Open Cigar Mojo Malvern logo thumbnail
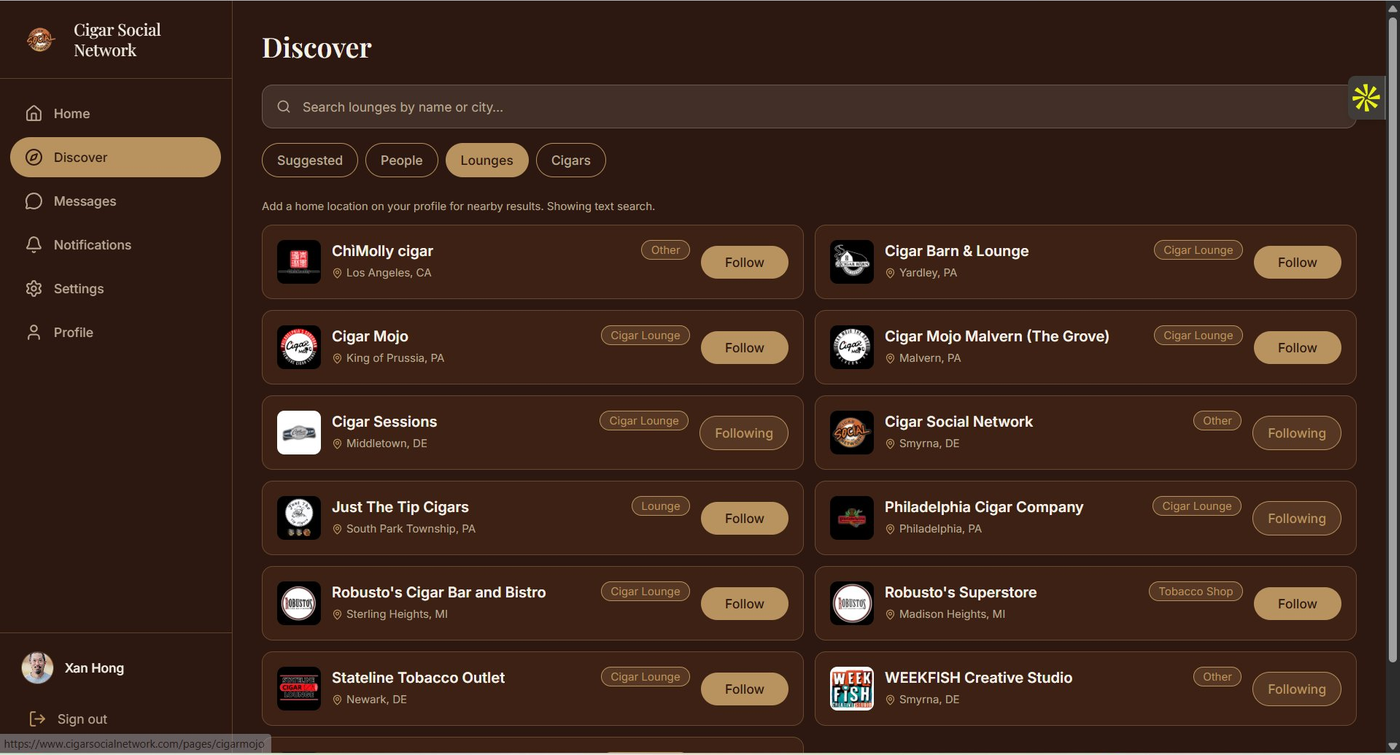 852,347
